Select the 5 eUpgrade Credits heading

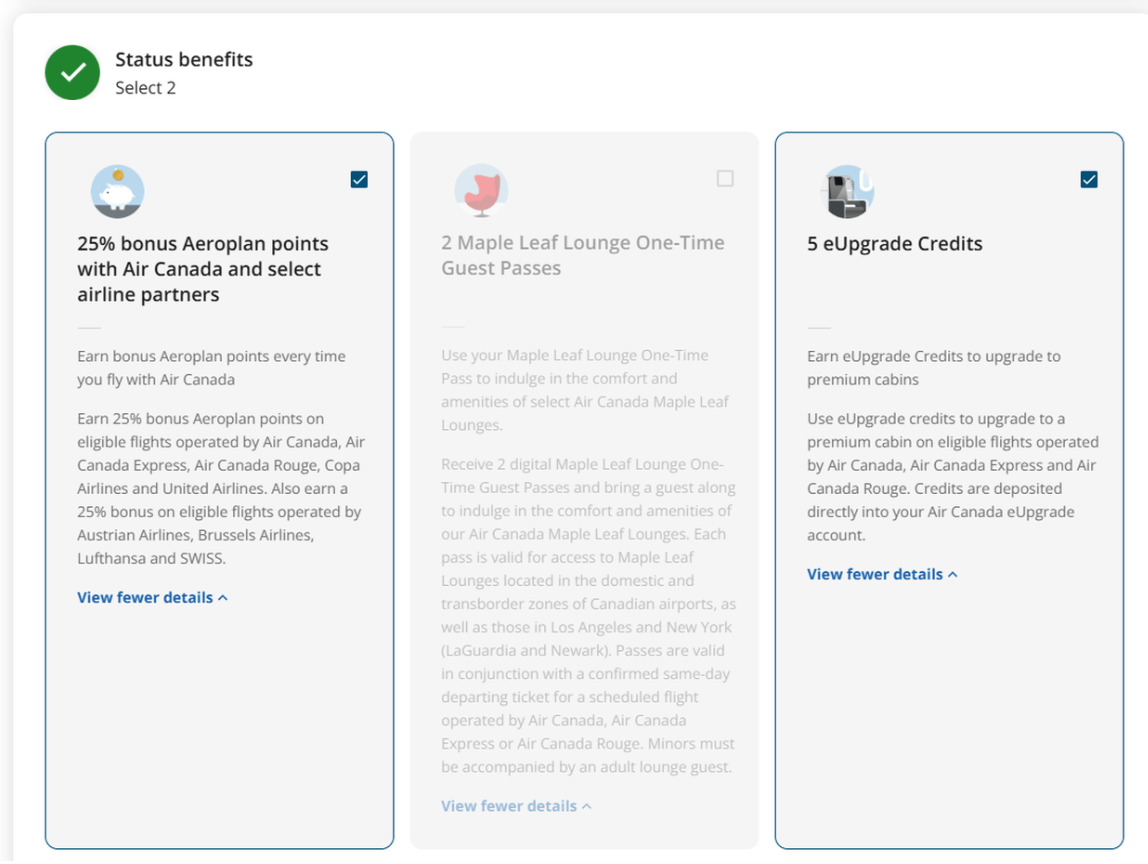tap(895, 244)
